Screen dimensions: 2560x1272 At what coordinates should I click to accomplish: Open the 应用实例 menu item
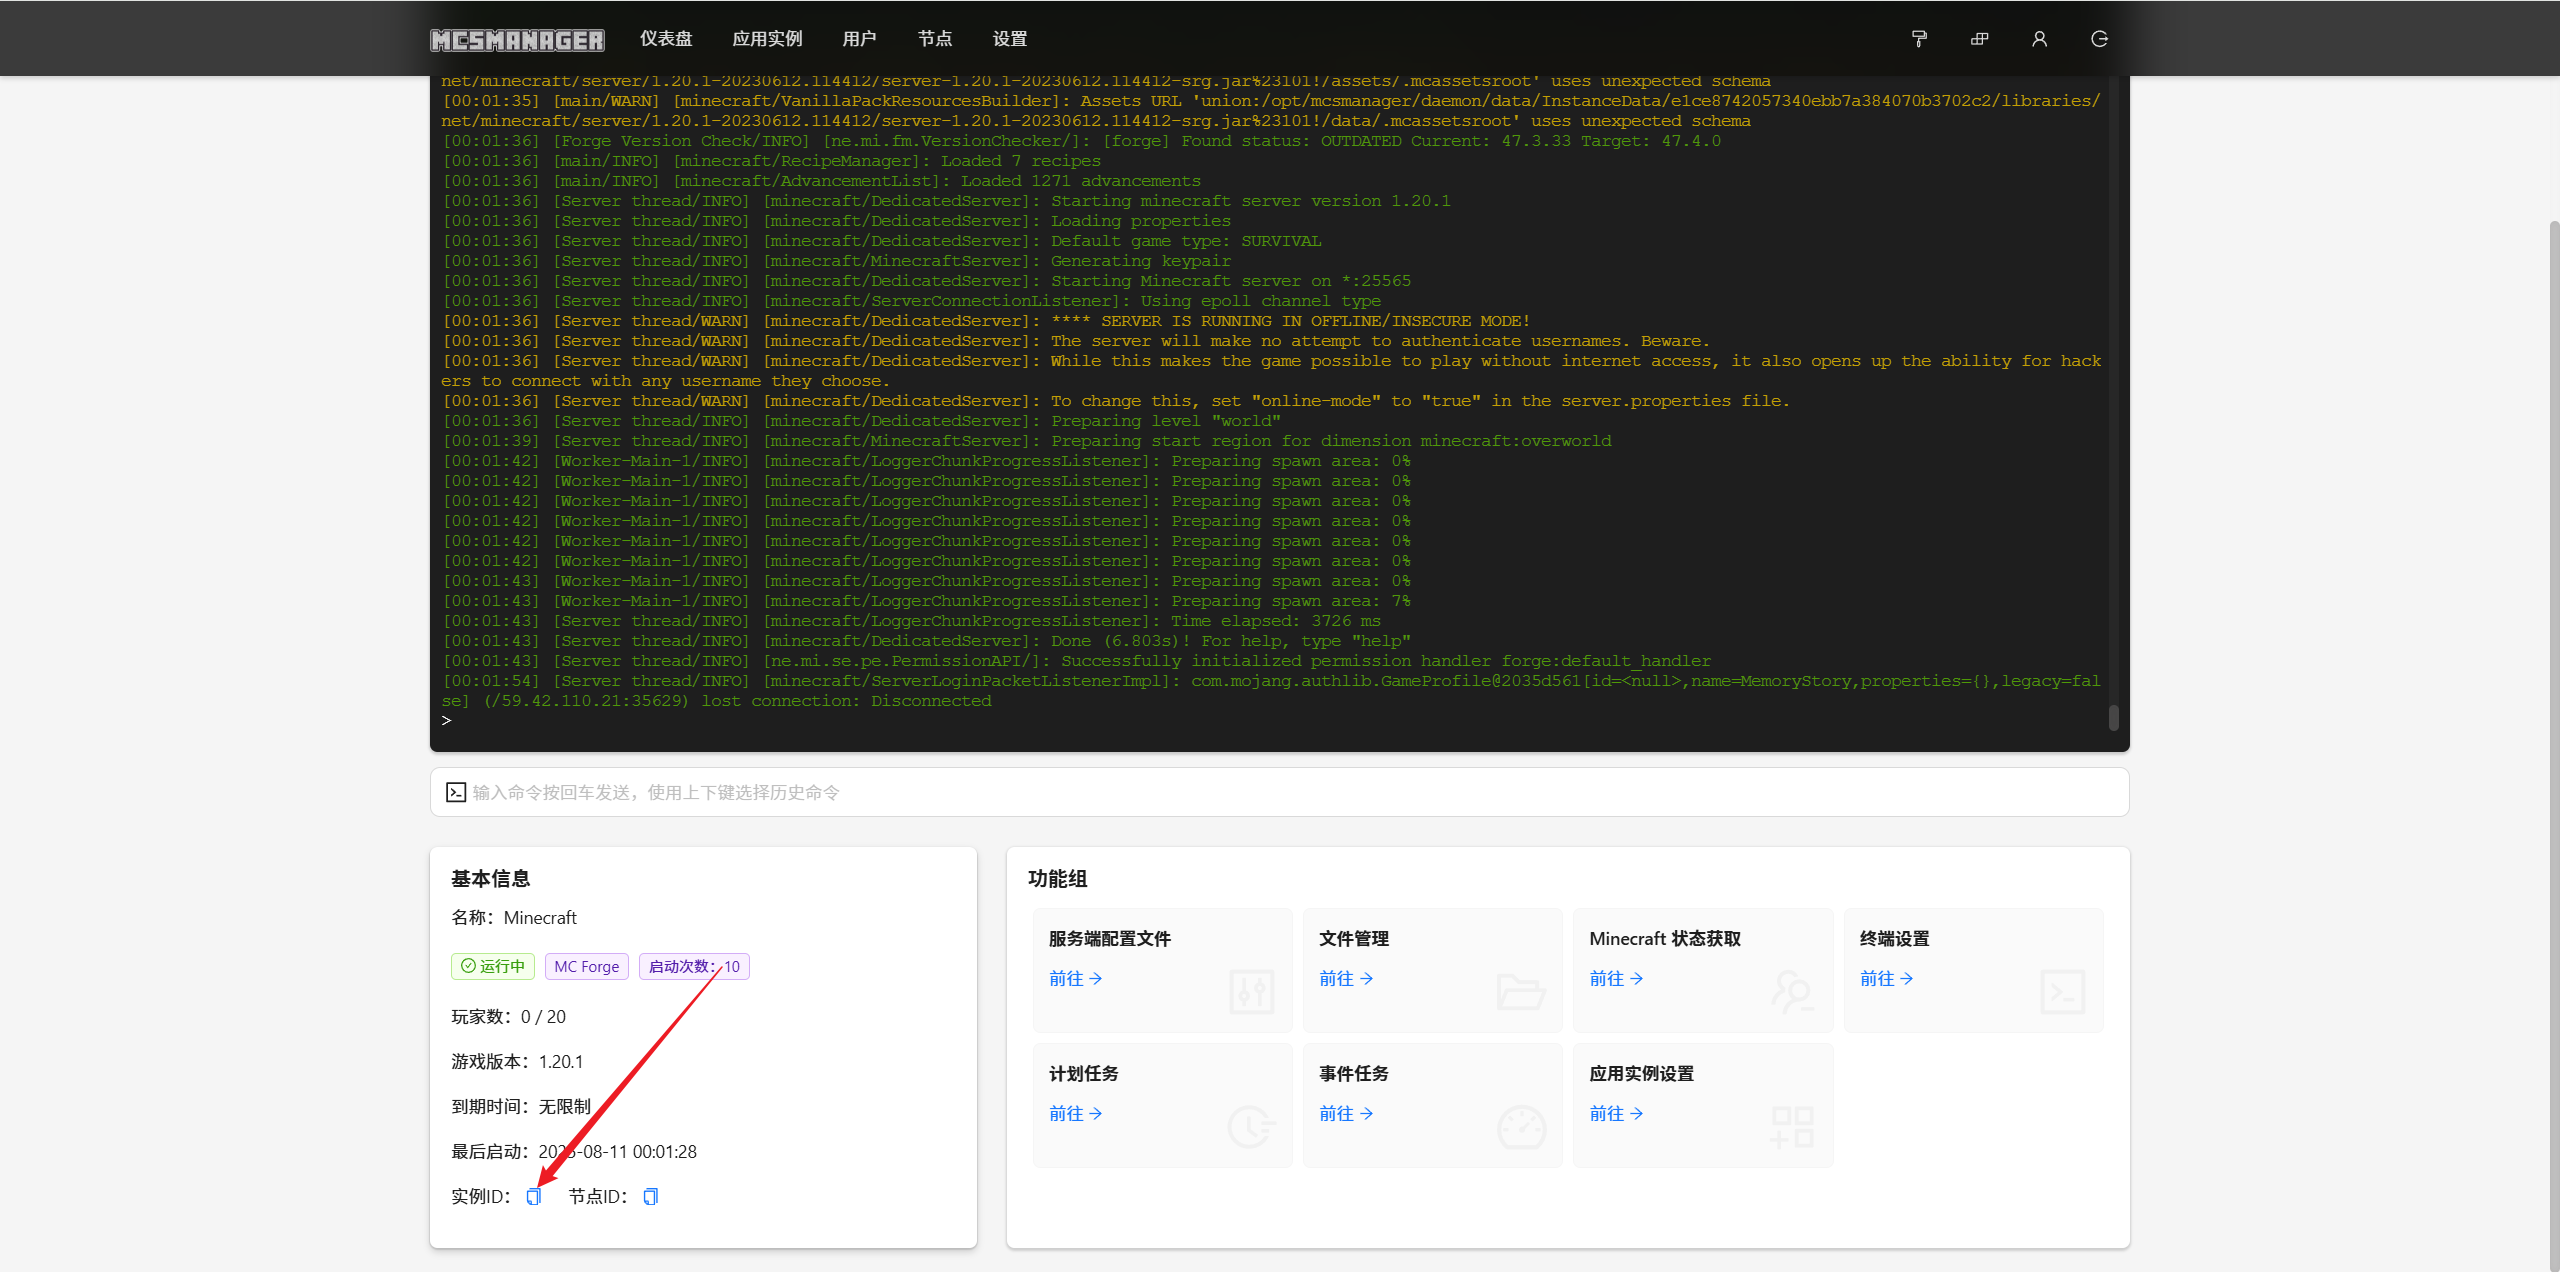767,39
